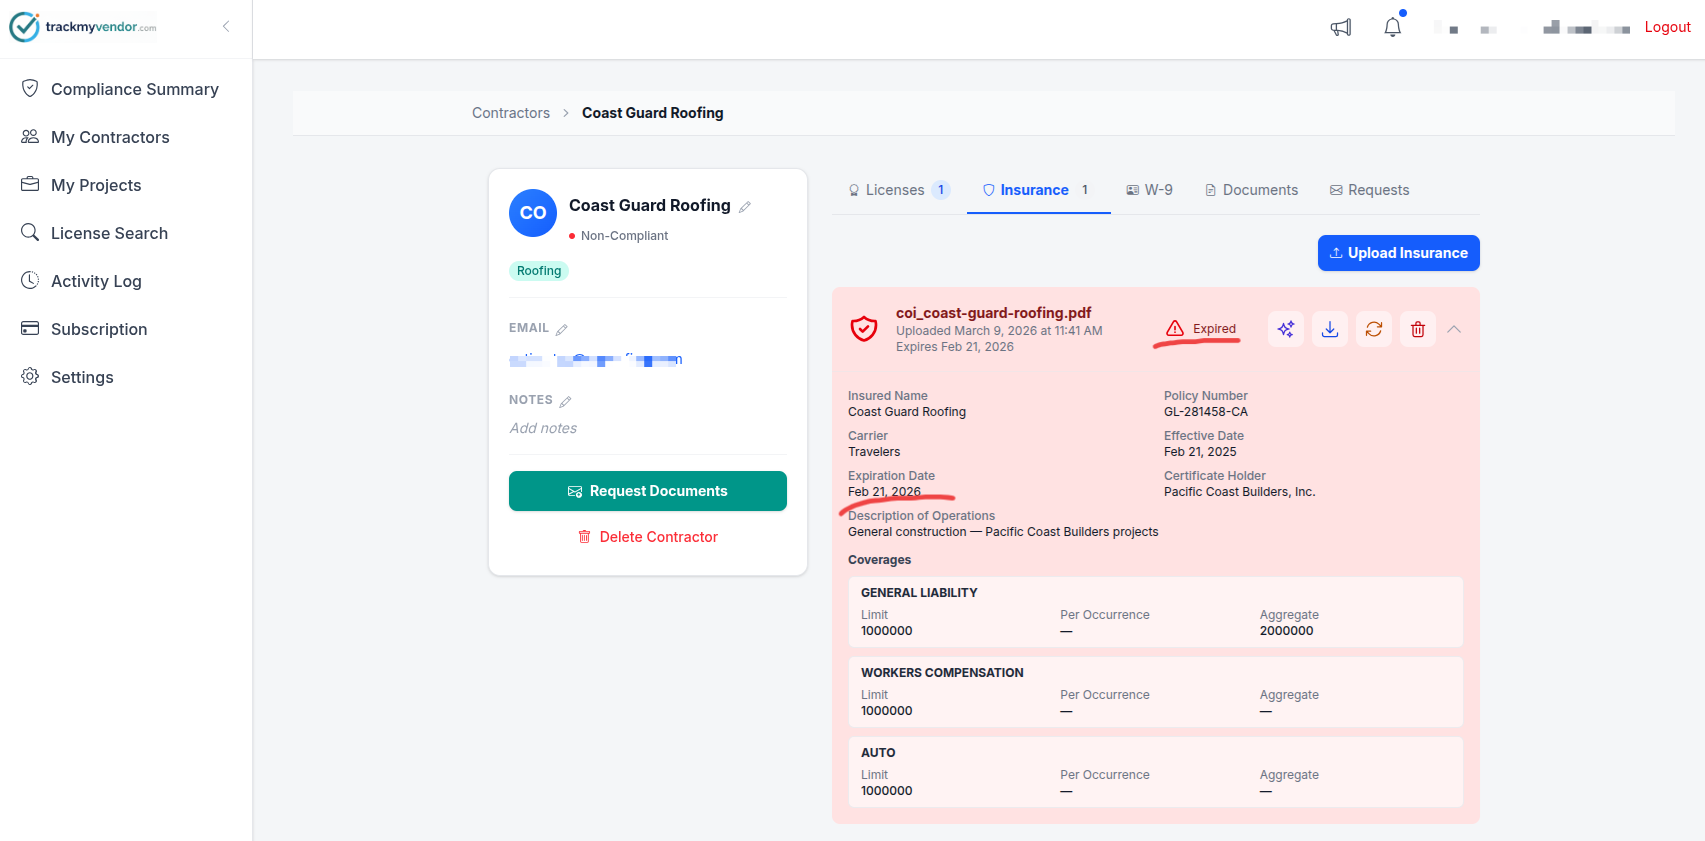Viewport: 1705px width, 841px height.
Task: Click Logout link
Action: [1667, 27]
